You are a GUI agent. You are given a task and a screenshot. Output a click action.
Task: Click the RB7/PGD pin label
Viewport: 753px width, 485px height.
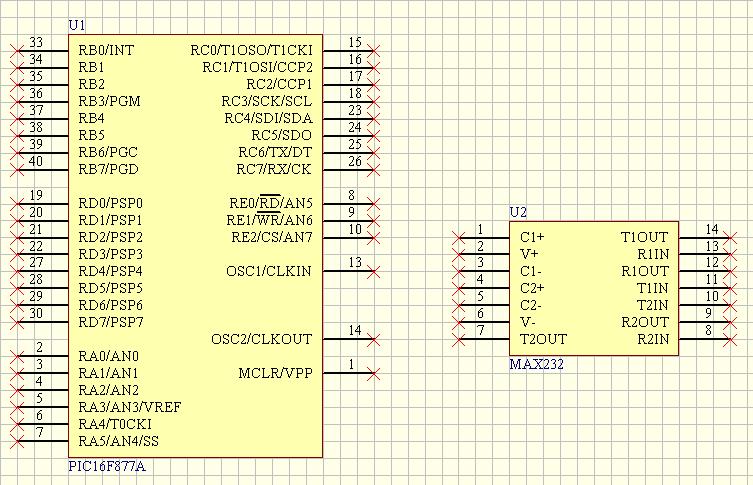108,170
